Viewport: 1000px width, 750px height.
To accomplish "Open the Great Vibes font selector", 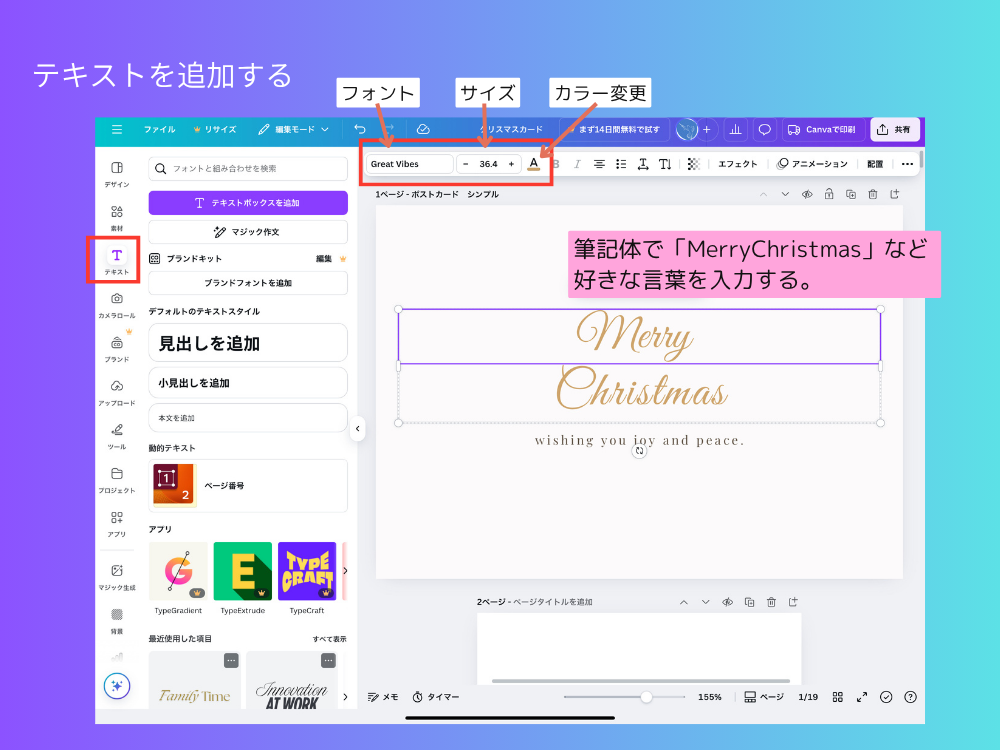I will (x=408, y=163).
